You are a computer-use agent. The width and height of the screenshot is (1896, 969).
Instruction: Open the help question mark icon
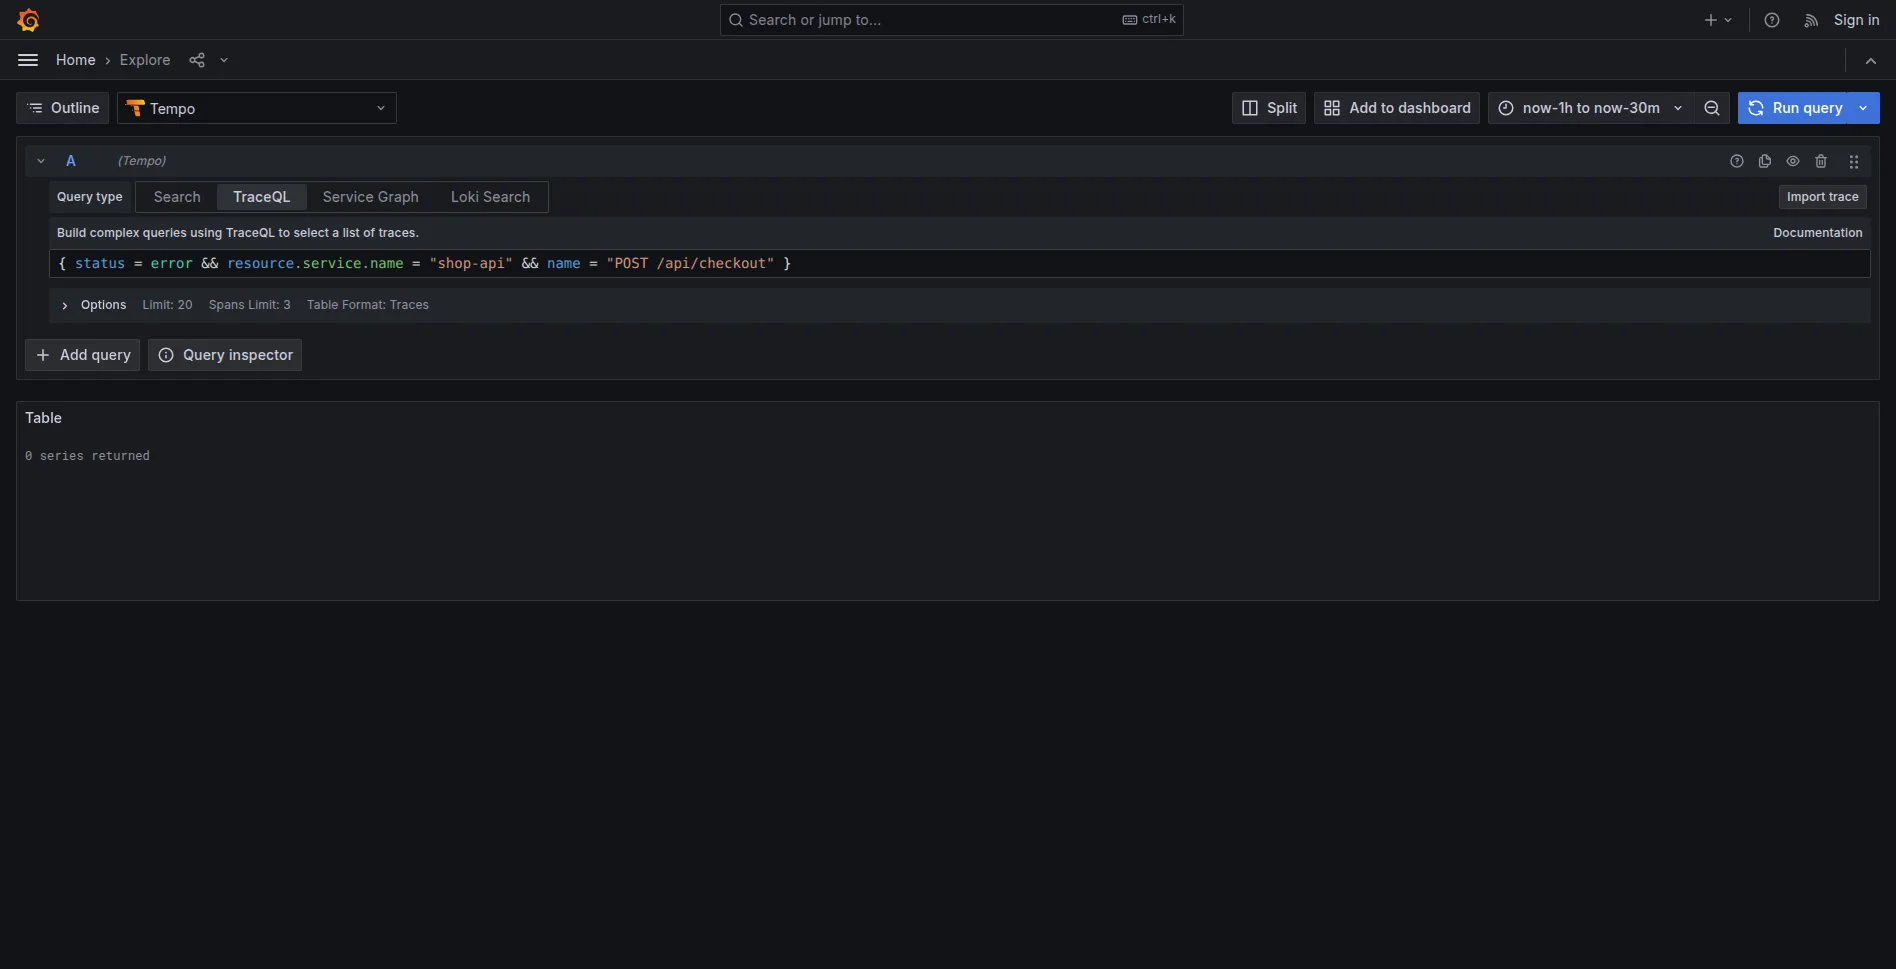click(1772, 20)
